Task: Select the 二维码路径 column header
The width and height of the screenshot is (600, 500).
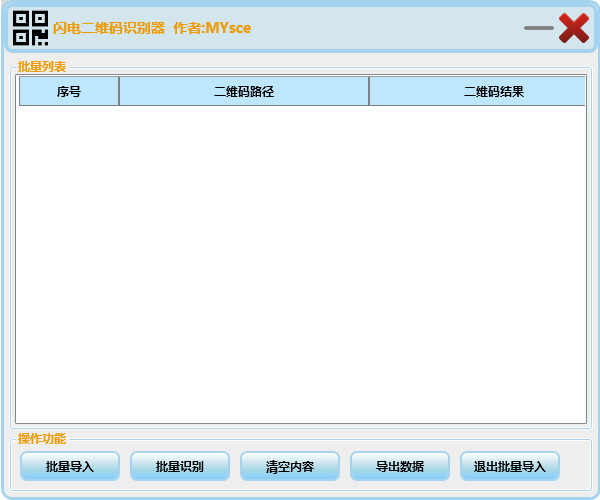Action: pyautogui.click(x=244, y=91)
